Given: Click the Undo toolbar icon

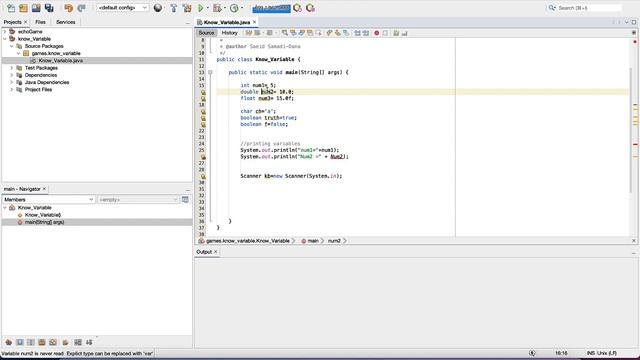Looking at the screenshot, I should [x=68, y=8].
